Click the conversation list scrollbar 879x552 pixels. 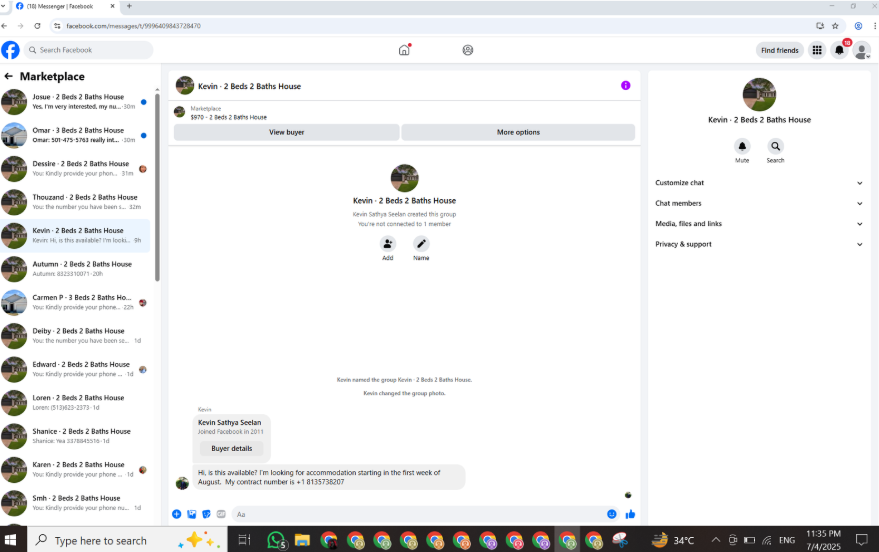(157, 188)
